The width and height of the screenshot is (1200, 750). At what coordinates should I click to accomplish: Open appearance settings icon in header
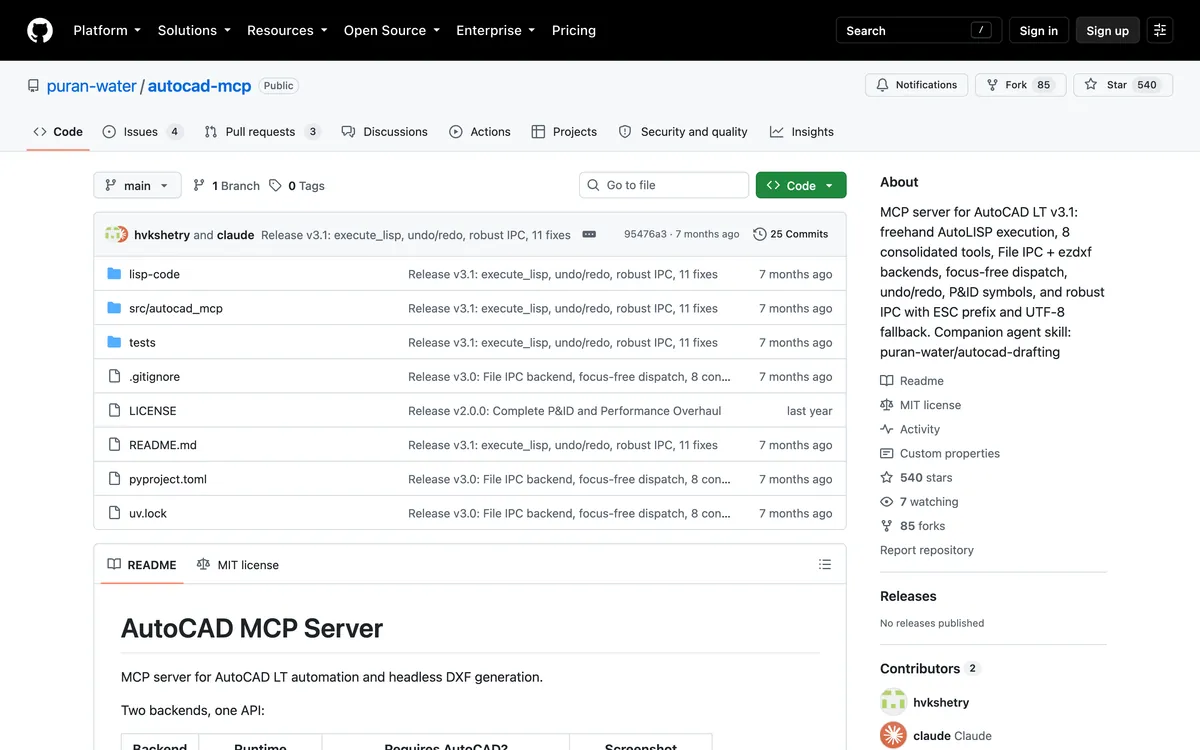tap(1160, 30)
